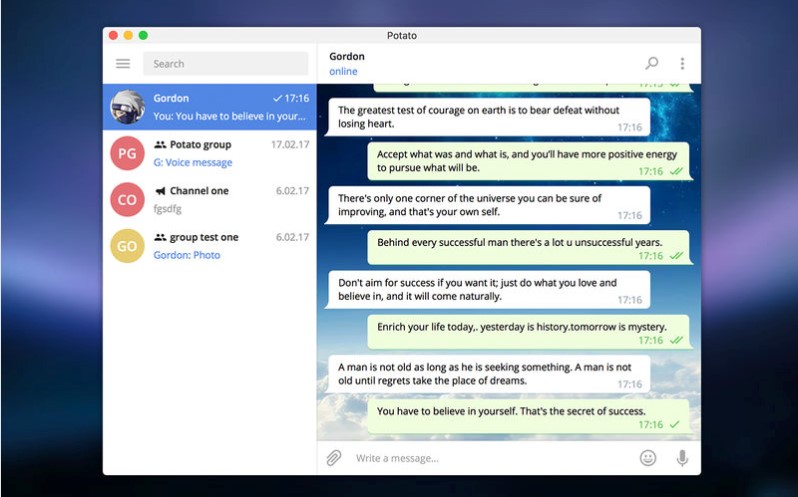Click the message about believing in yourself
Screen dimensions: 798x497
click(x=510, y=411)
